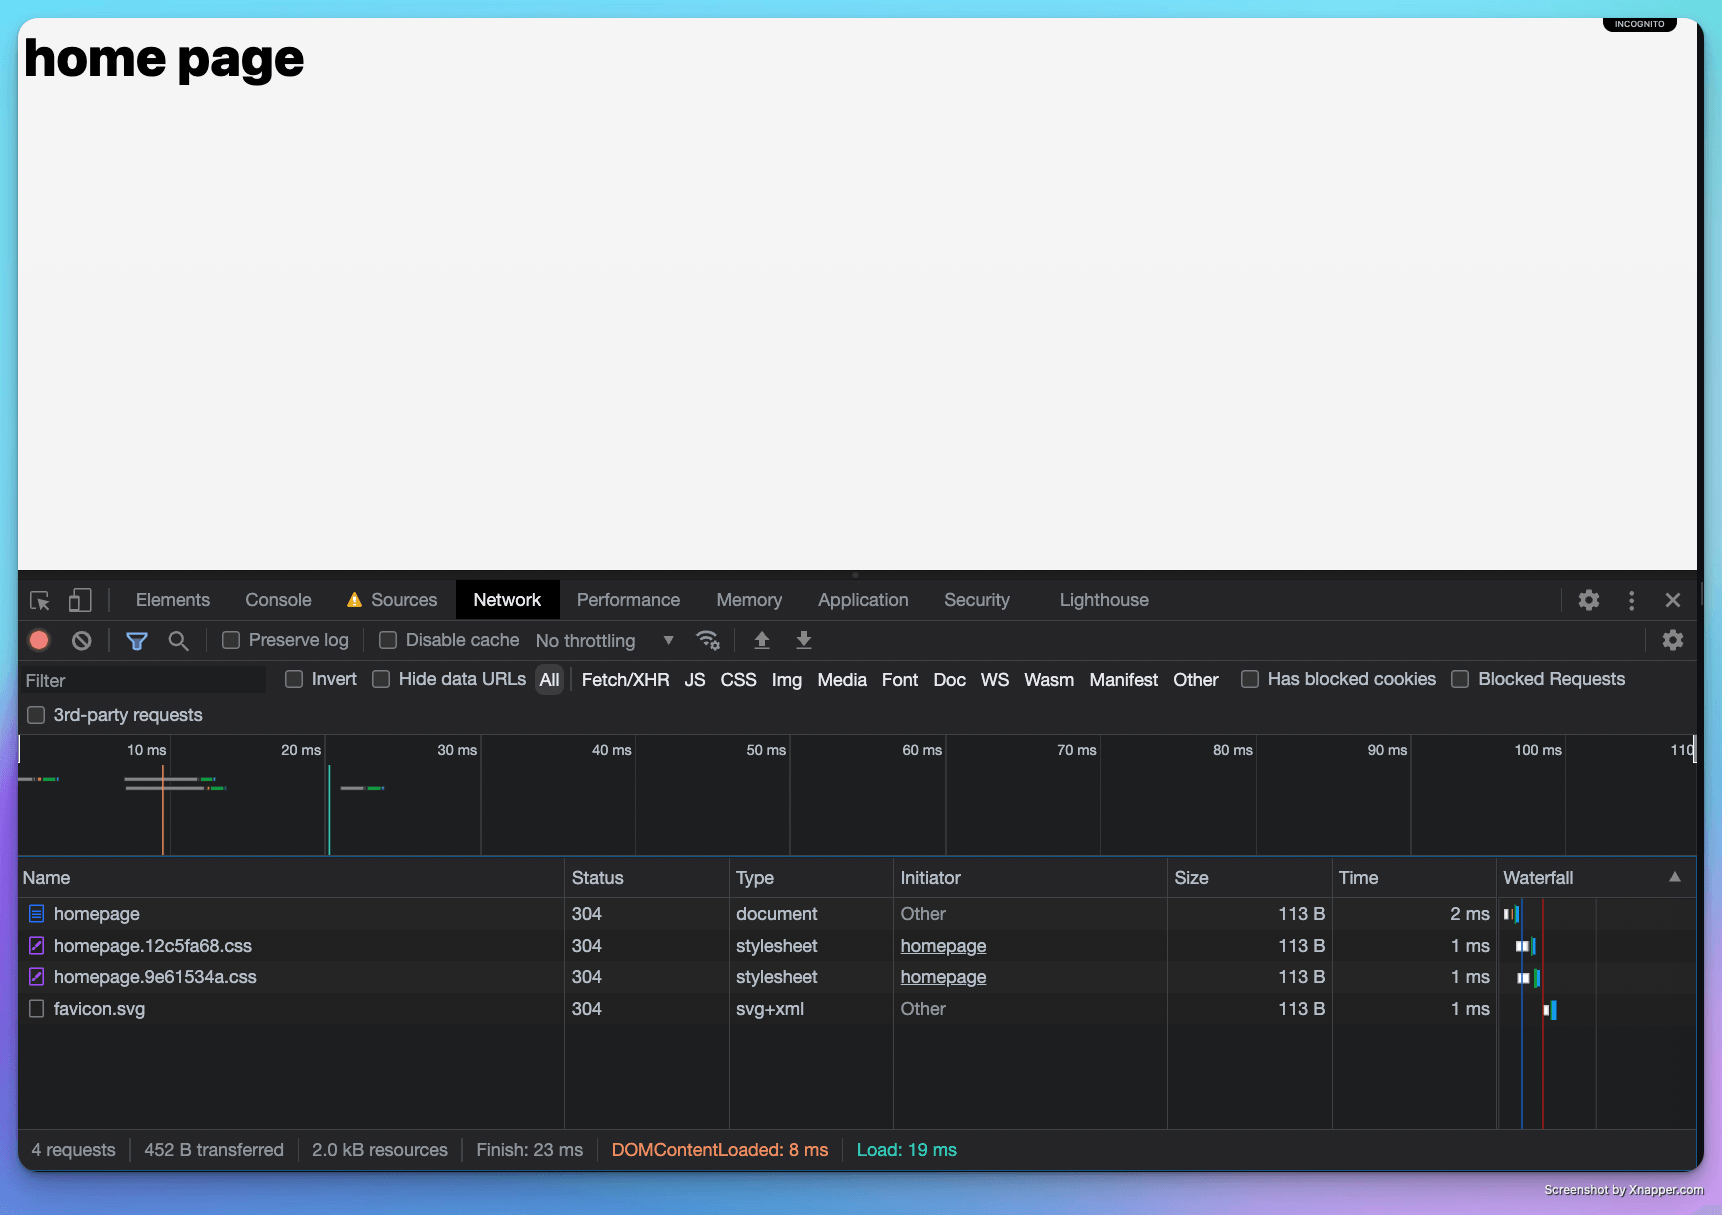Filter by WS requests
The image size is (1722, 1215).
pyautogui.click(x=995, y=680)
